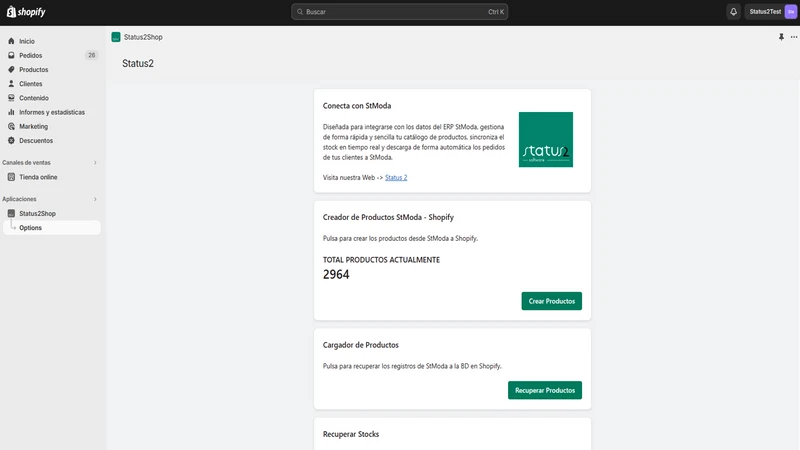Click the Buscar search field

click(399, 12)
